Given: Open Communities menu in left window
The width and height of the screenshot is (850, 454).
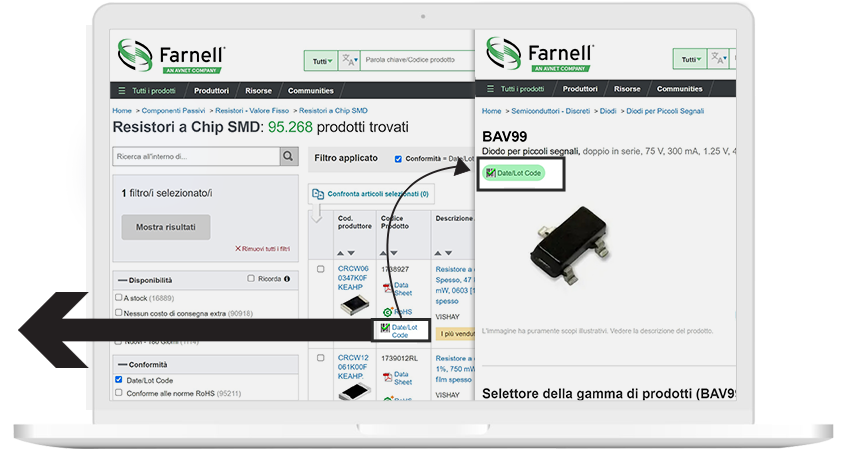Looking at the screenshot, I should point(311,91).
